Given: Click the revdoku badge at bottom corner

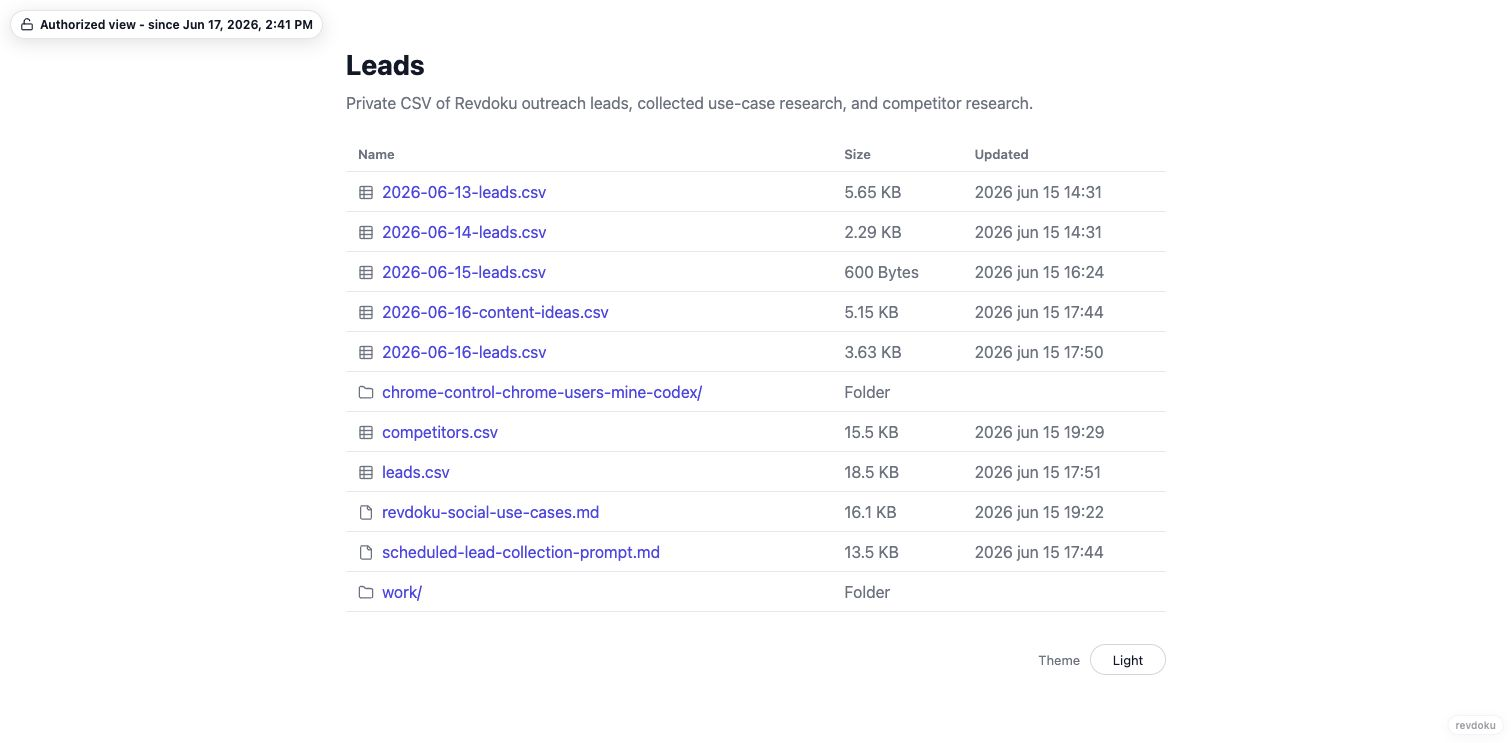Looking at the screenshot, I should click(x=1475, y=726).
